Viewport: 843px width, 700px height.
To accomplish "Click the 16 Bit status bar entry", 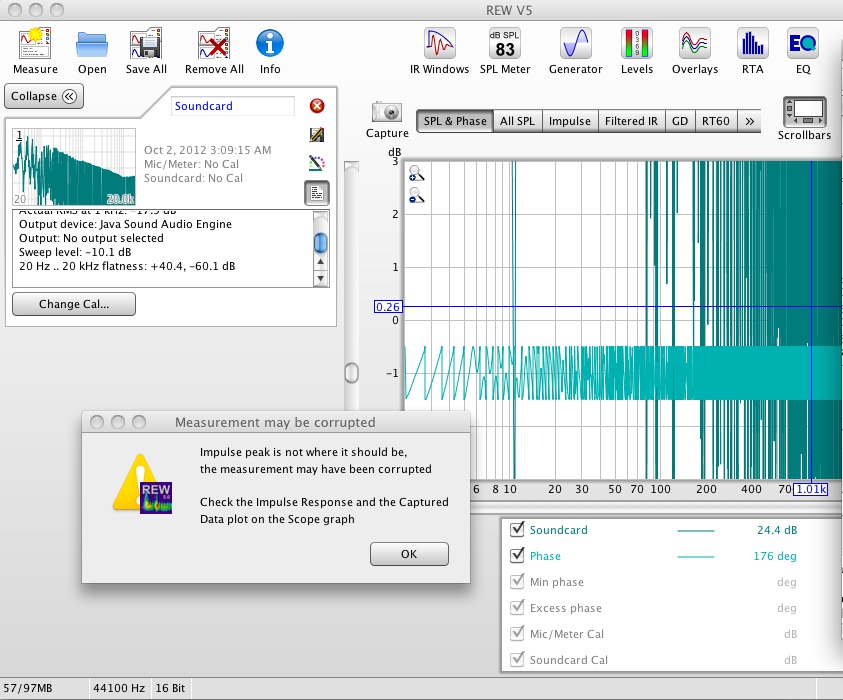I will click(x=170, y=688).
